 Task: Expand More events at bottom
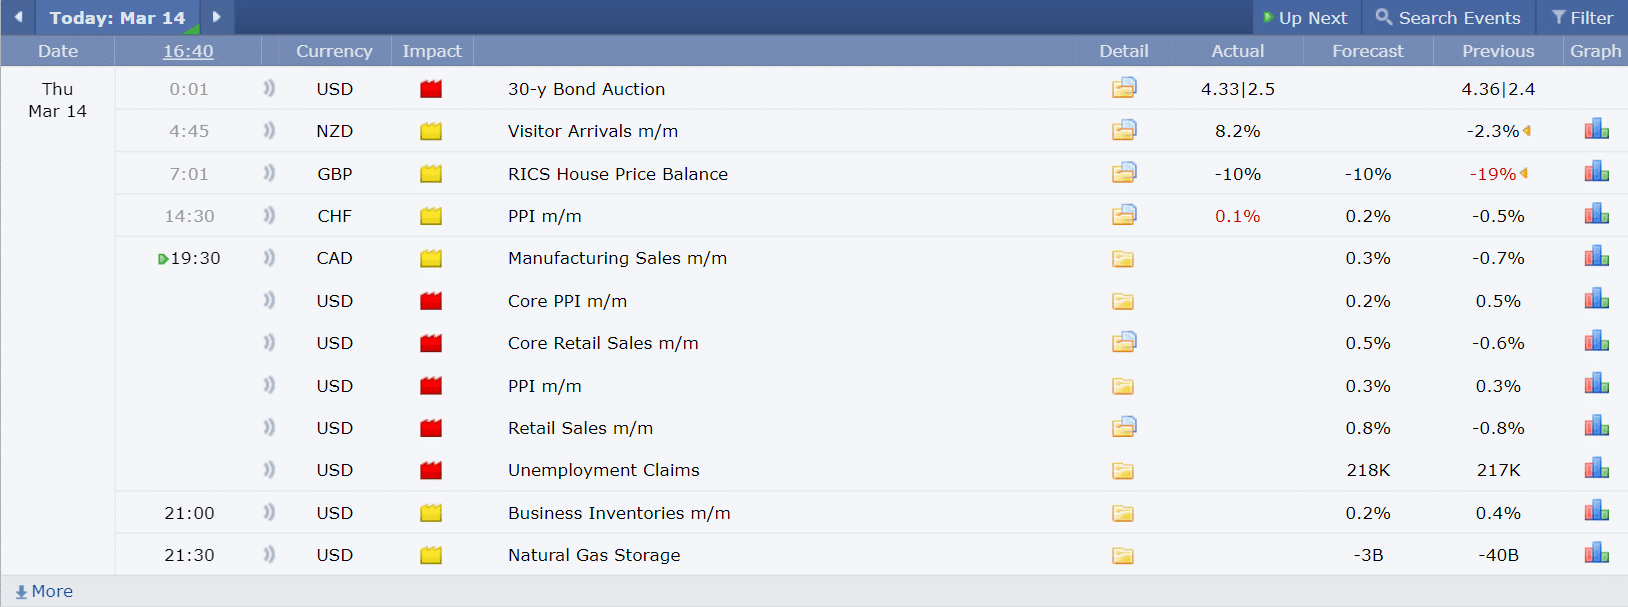coord(45,591)
